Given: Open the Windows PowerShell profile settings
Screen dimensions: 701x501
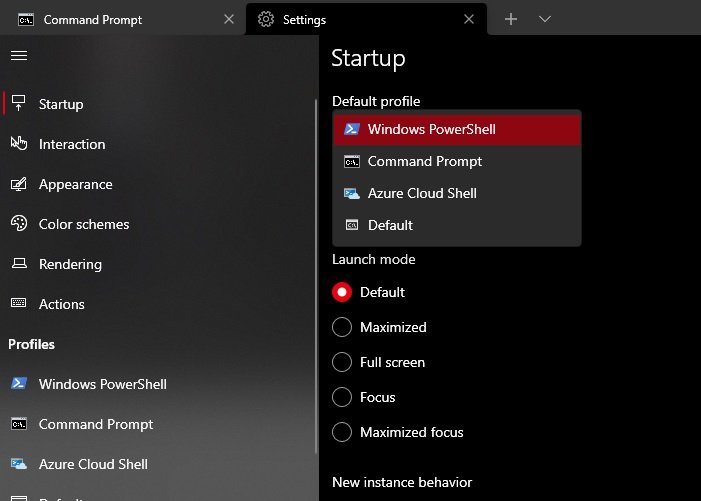Looking at the screenshot, I should (102, 384).
